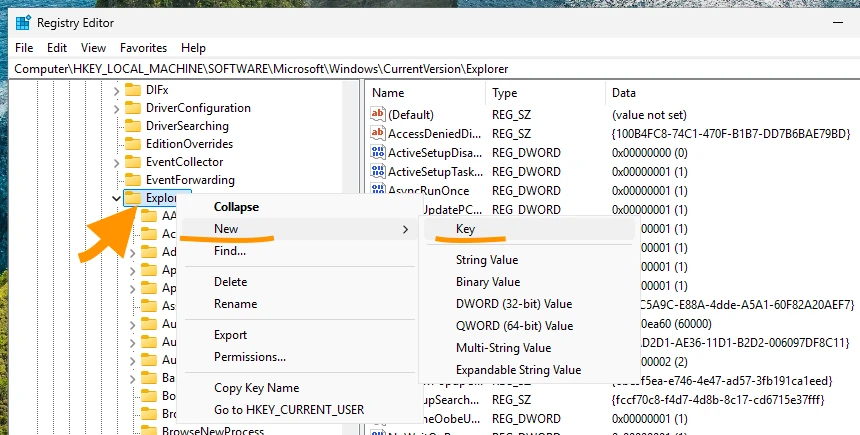Select the ActiveSetupDisa... value

click(x=435, y=152)
